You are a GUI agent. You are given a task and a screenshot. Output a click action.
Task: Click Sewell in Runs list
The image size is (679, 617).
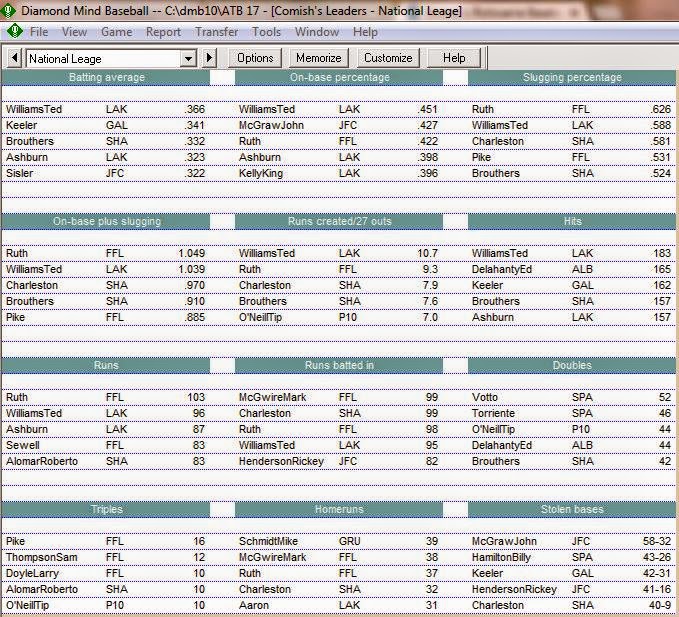tap(23, 446)
